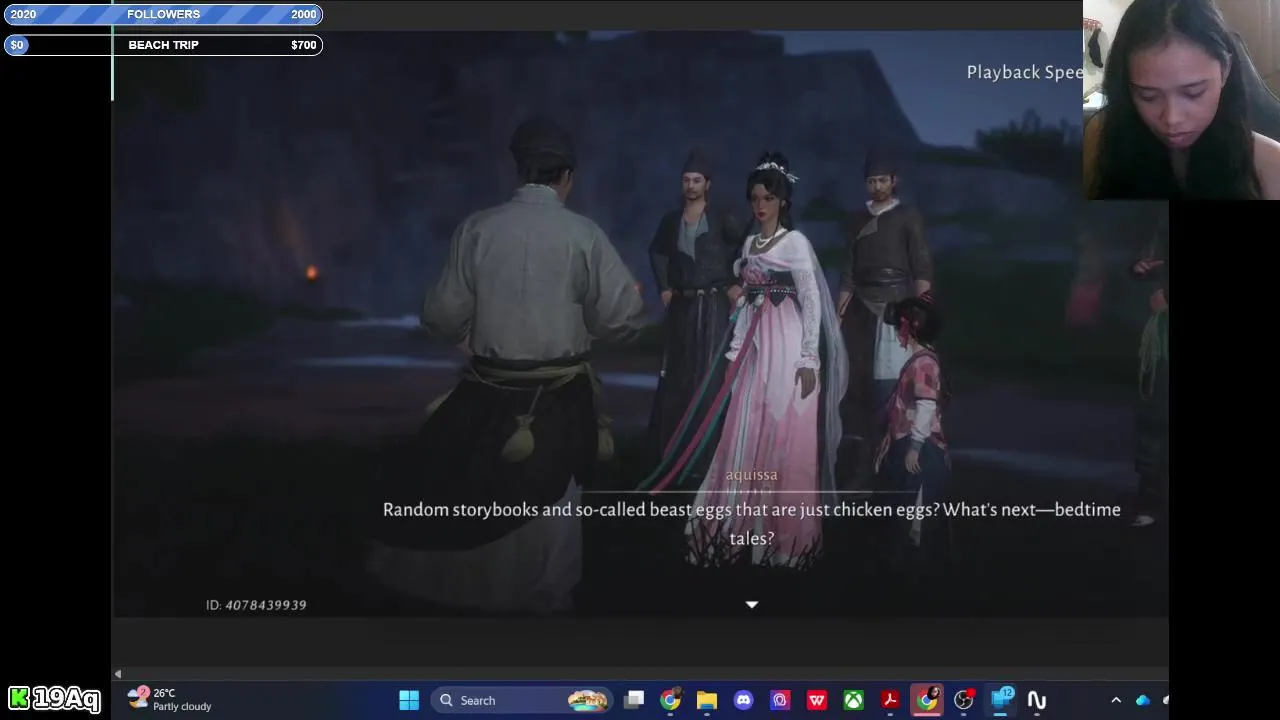Open Discord from the taskbar
Image resolution: width=1280 pixels, height=720 pixels.
(x=743, y=700)
